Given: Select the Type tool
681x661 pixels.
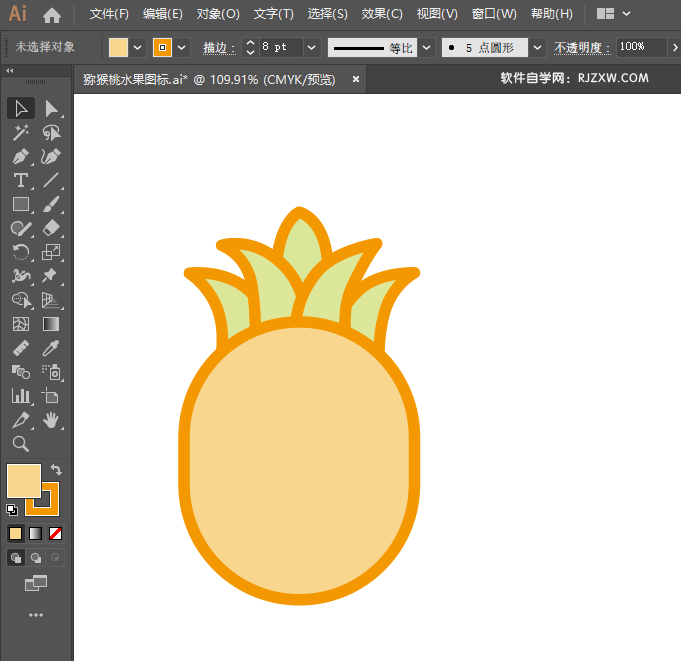Looking at the screenshot, I should [20, 180].
